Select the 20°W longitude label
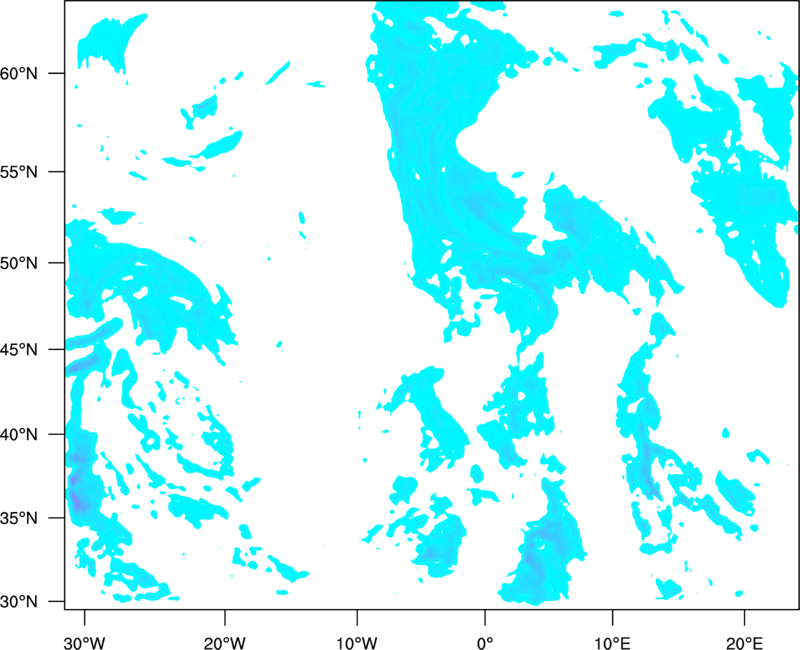 point(224,643)
